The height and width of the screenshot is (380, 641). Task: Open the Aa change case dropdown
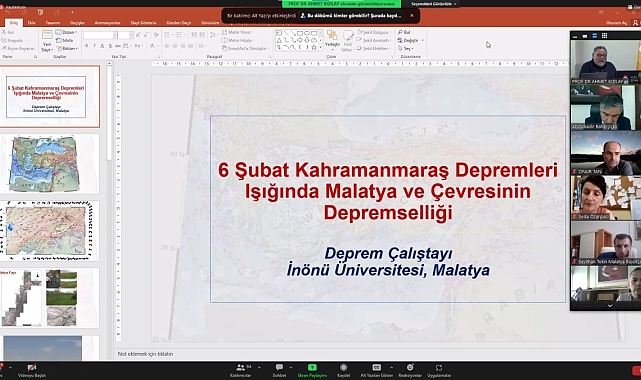(138, 46)
